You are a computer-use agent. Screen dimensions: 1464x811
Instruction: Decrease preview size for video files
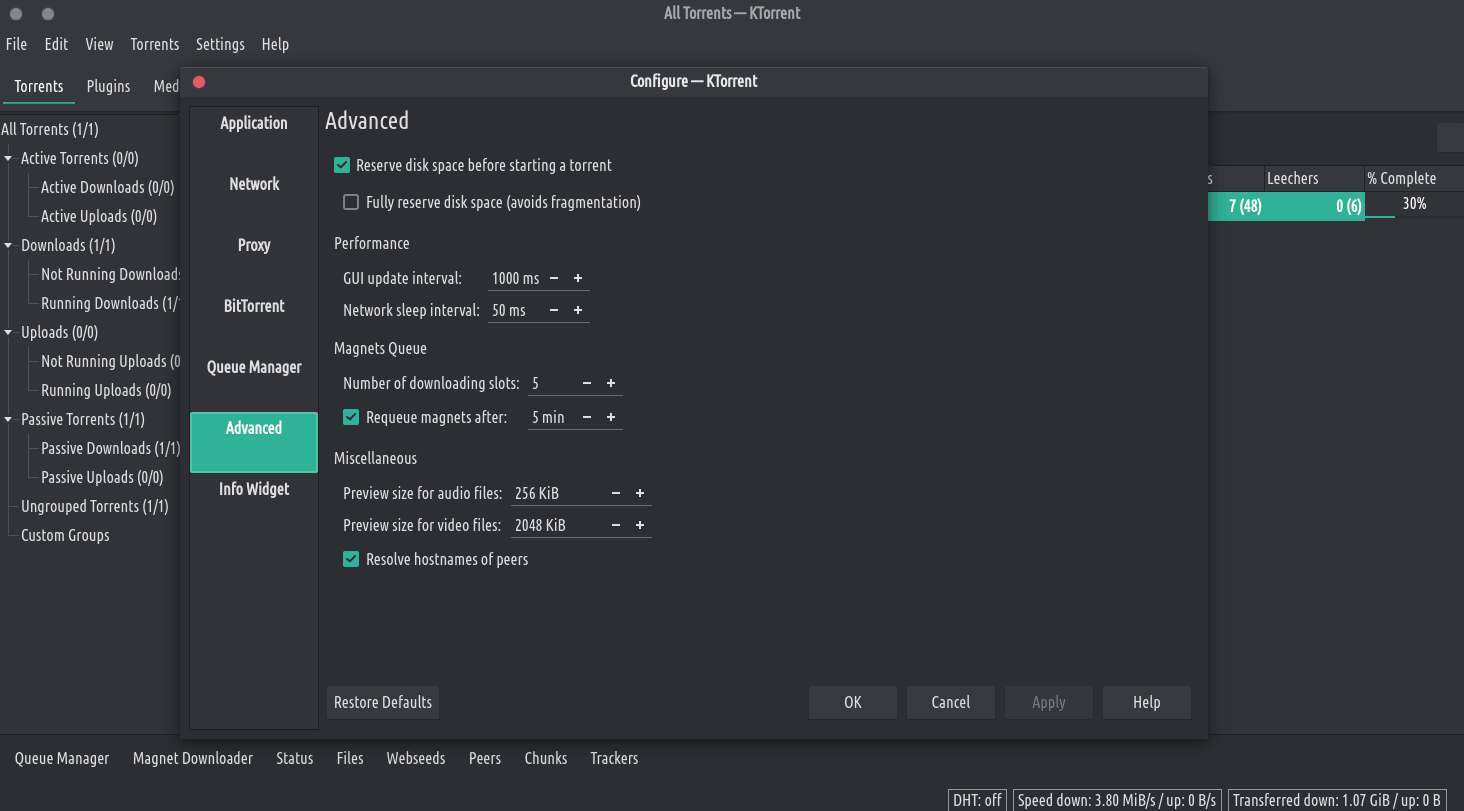(616, 526)
